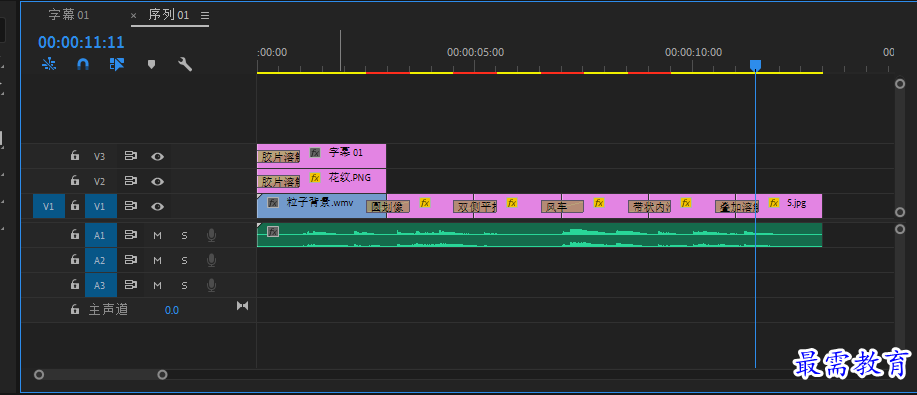Hide track V2 output with eye icon
This screenshot has height=395, width=917.
click(157, 181)
